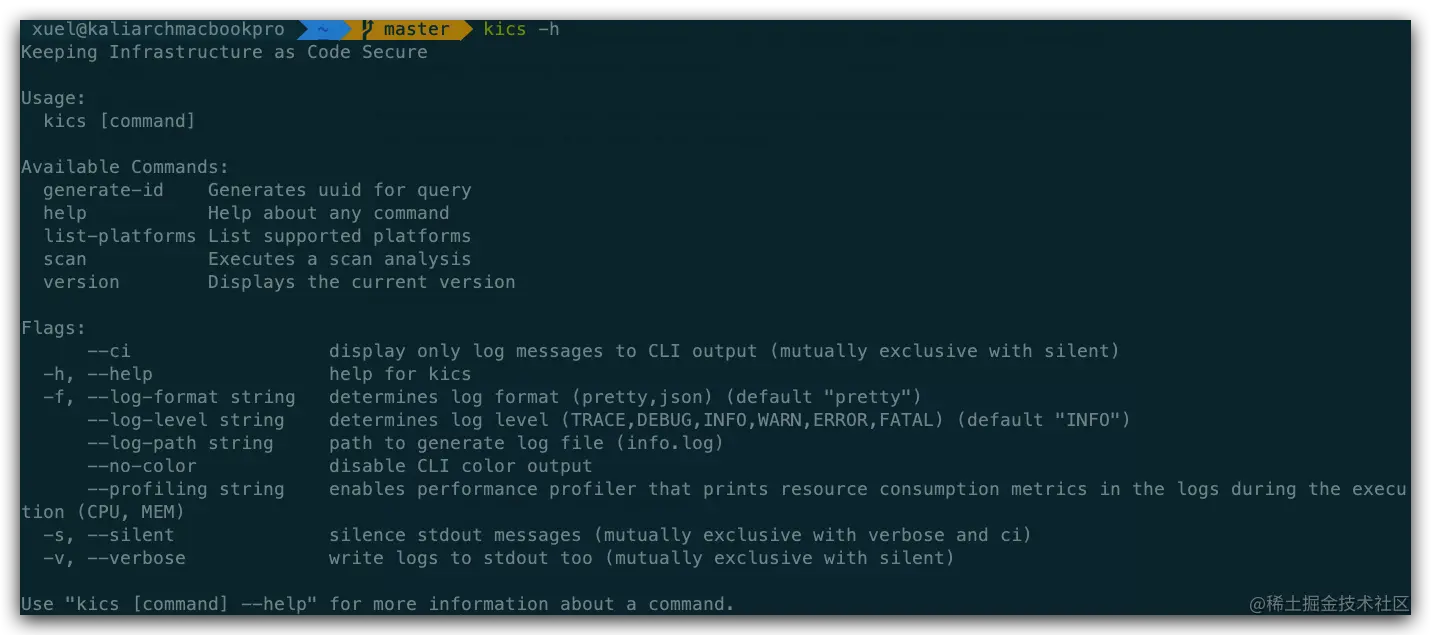Image resolution: width=1431 pixels, height=635 pixels.
Task: Select the generate-id command name
Action: point(103,190)
